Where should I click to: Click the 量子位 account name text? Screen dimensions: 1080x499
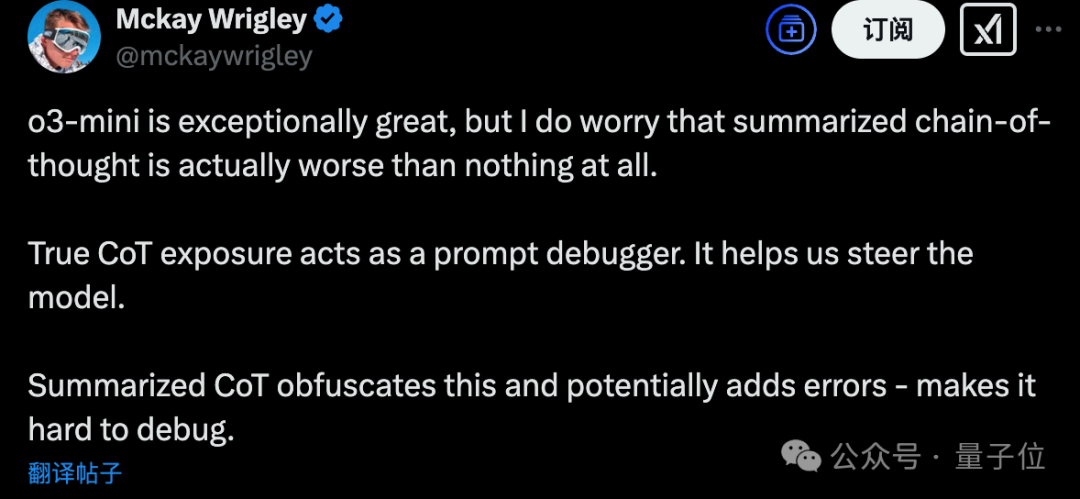tap(1000, 456)
